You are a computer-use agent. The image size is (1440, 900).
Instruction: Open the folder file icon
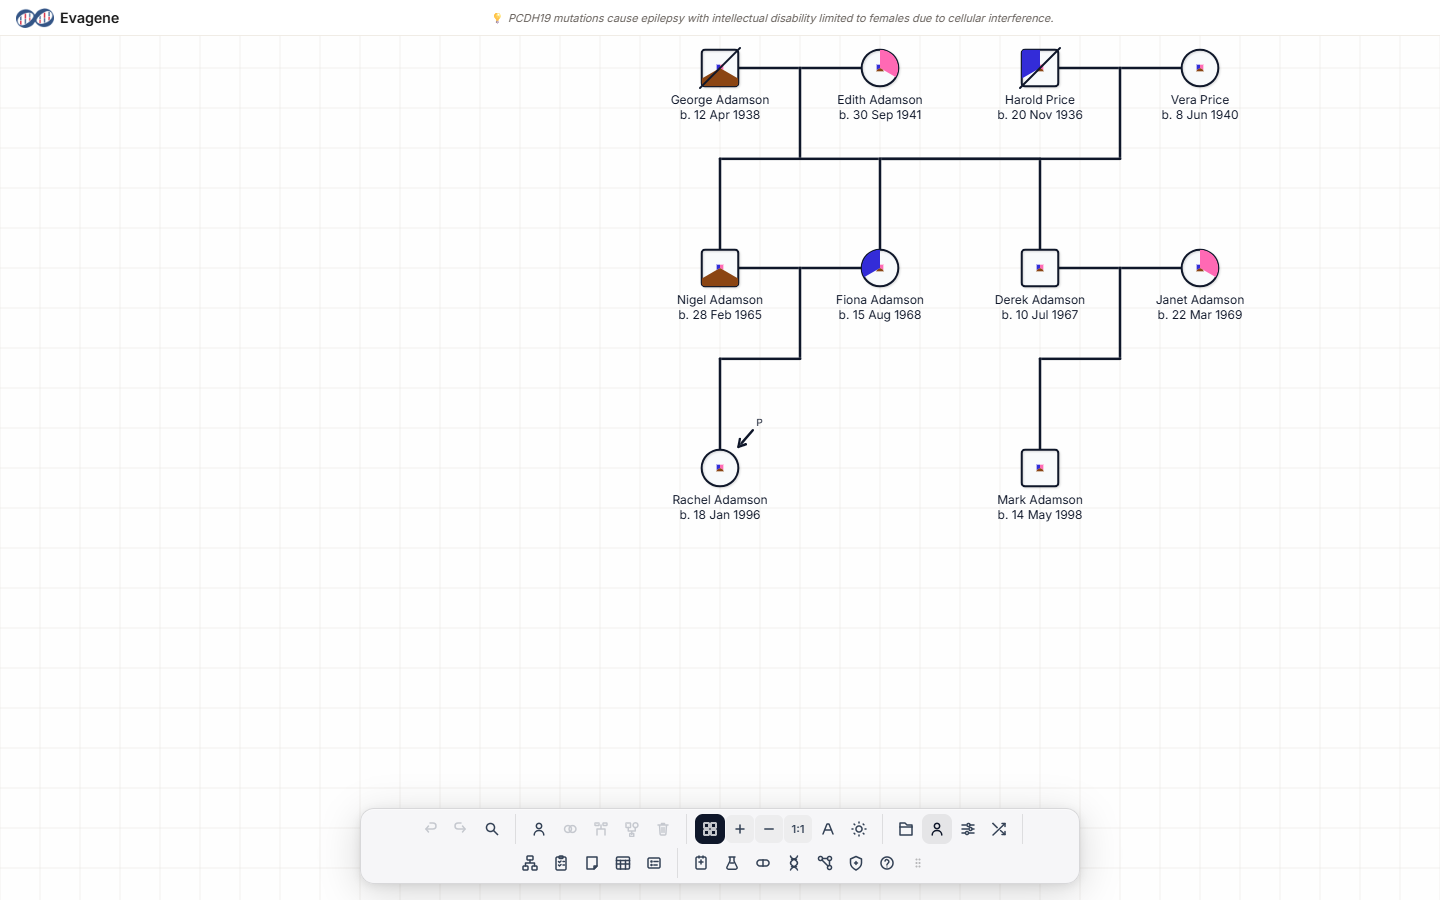coord(906,829)
